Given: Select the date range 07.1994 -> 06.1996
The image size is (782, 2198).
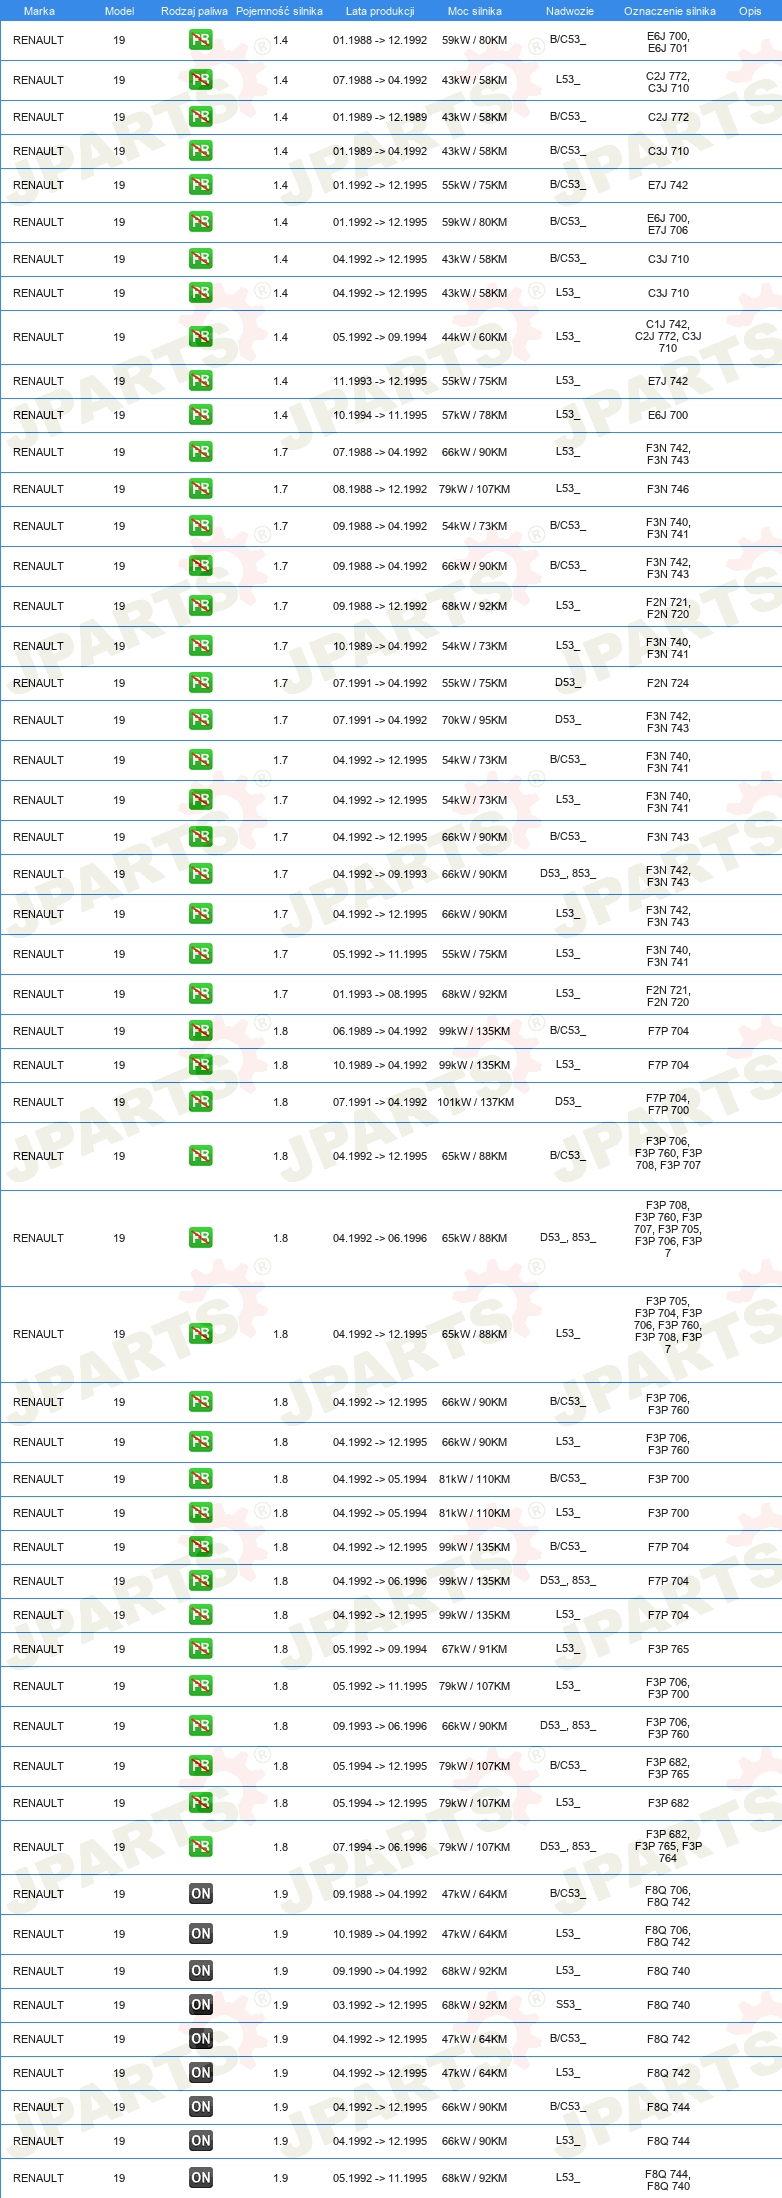Looking at the screenshot, I should [380, 1847].
